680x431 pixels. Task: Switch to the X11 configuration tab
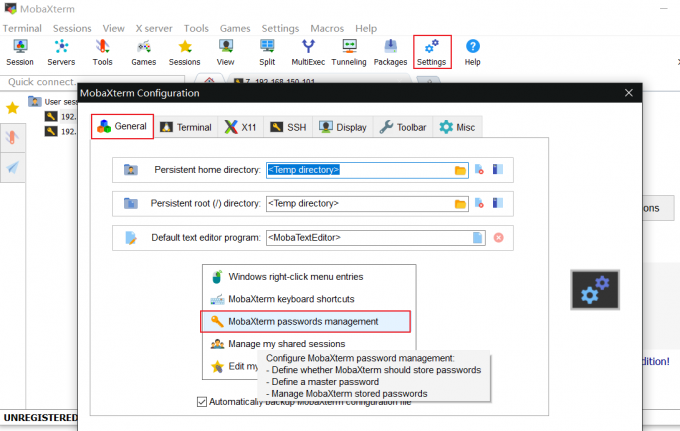(x=241, y=127)
